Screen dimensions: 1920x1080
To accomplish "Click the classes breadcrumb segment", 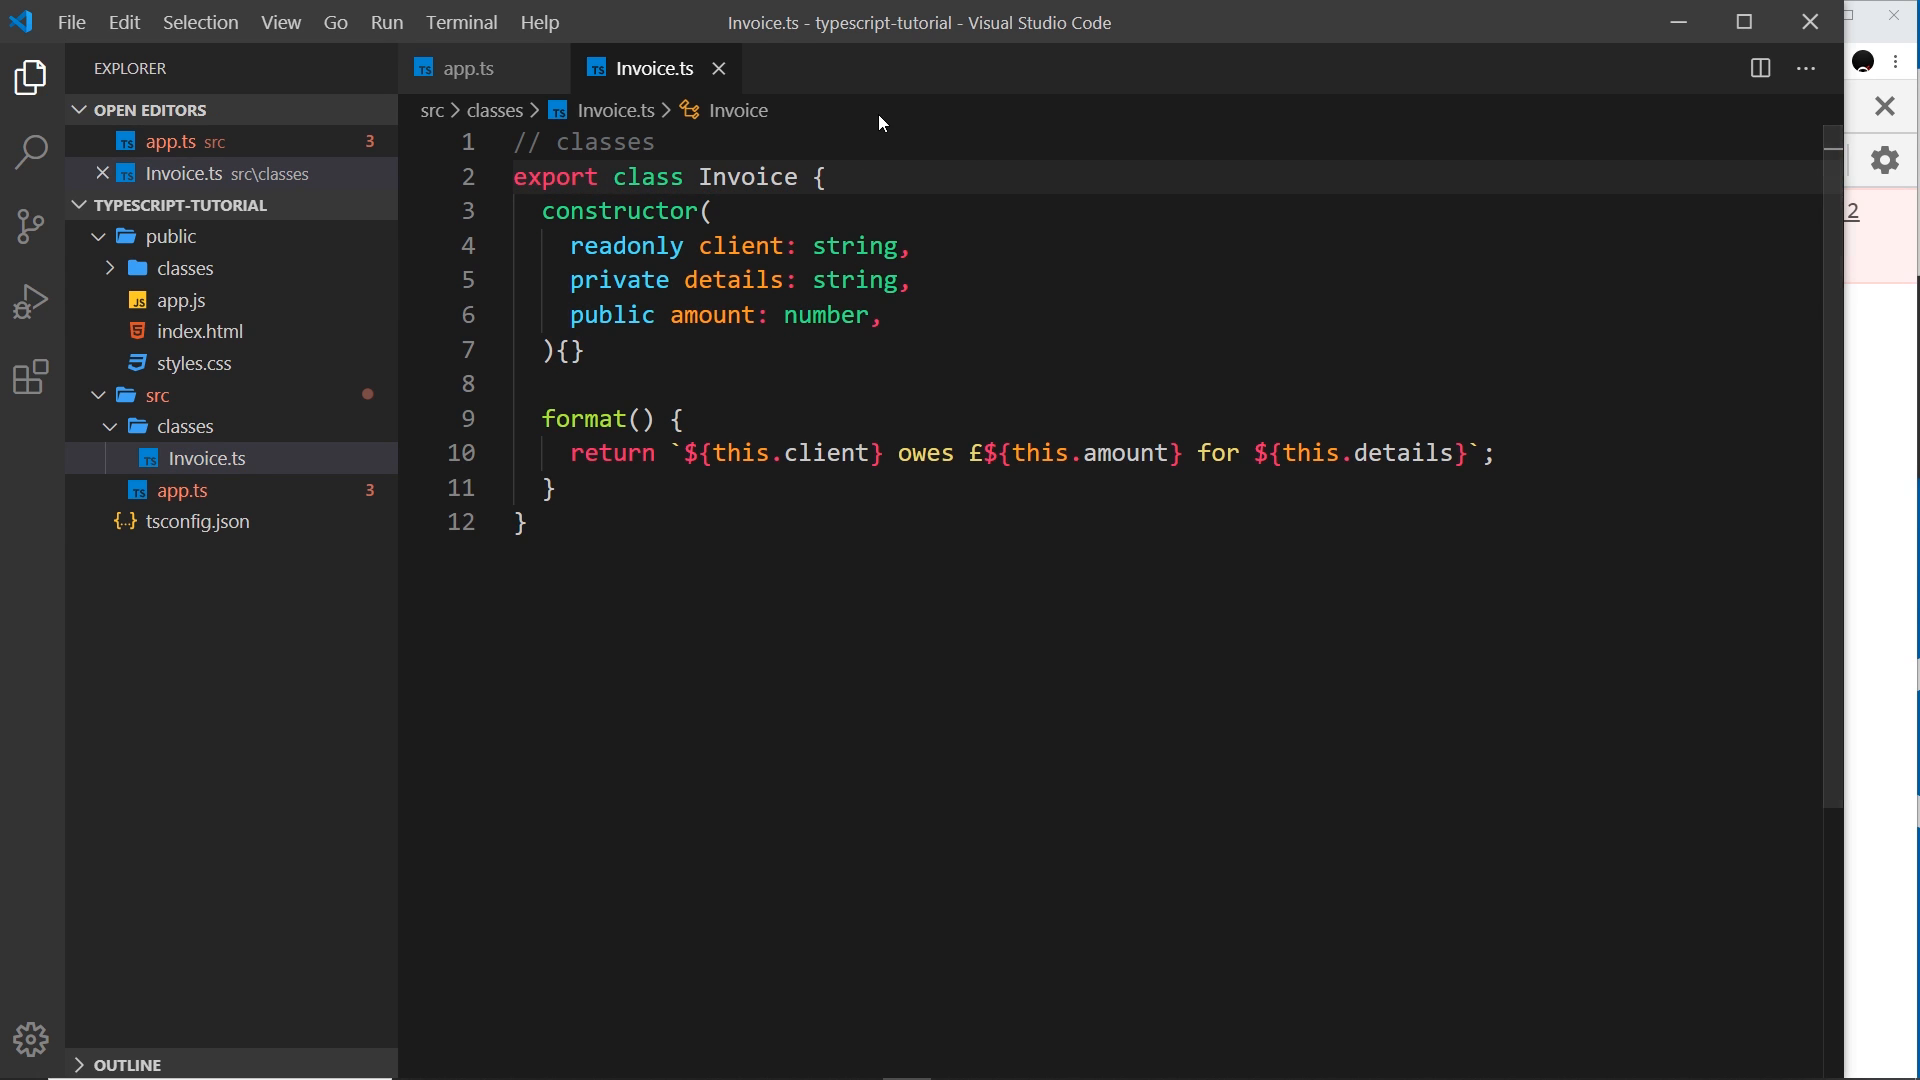I will pyautogui.click(x=494, y=110).
